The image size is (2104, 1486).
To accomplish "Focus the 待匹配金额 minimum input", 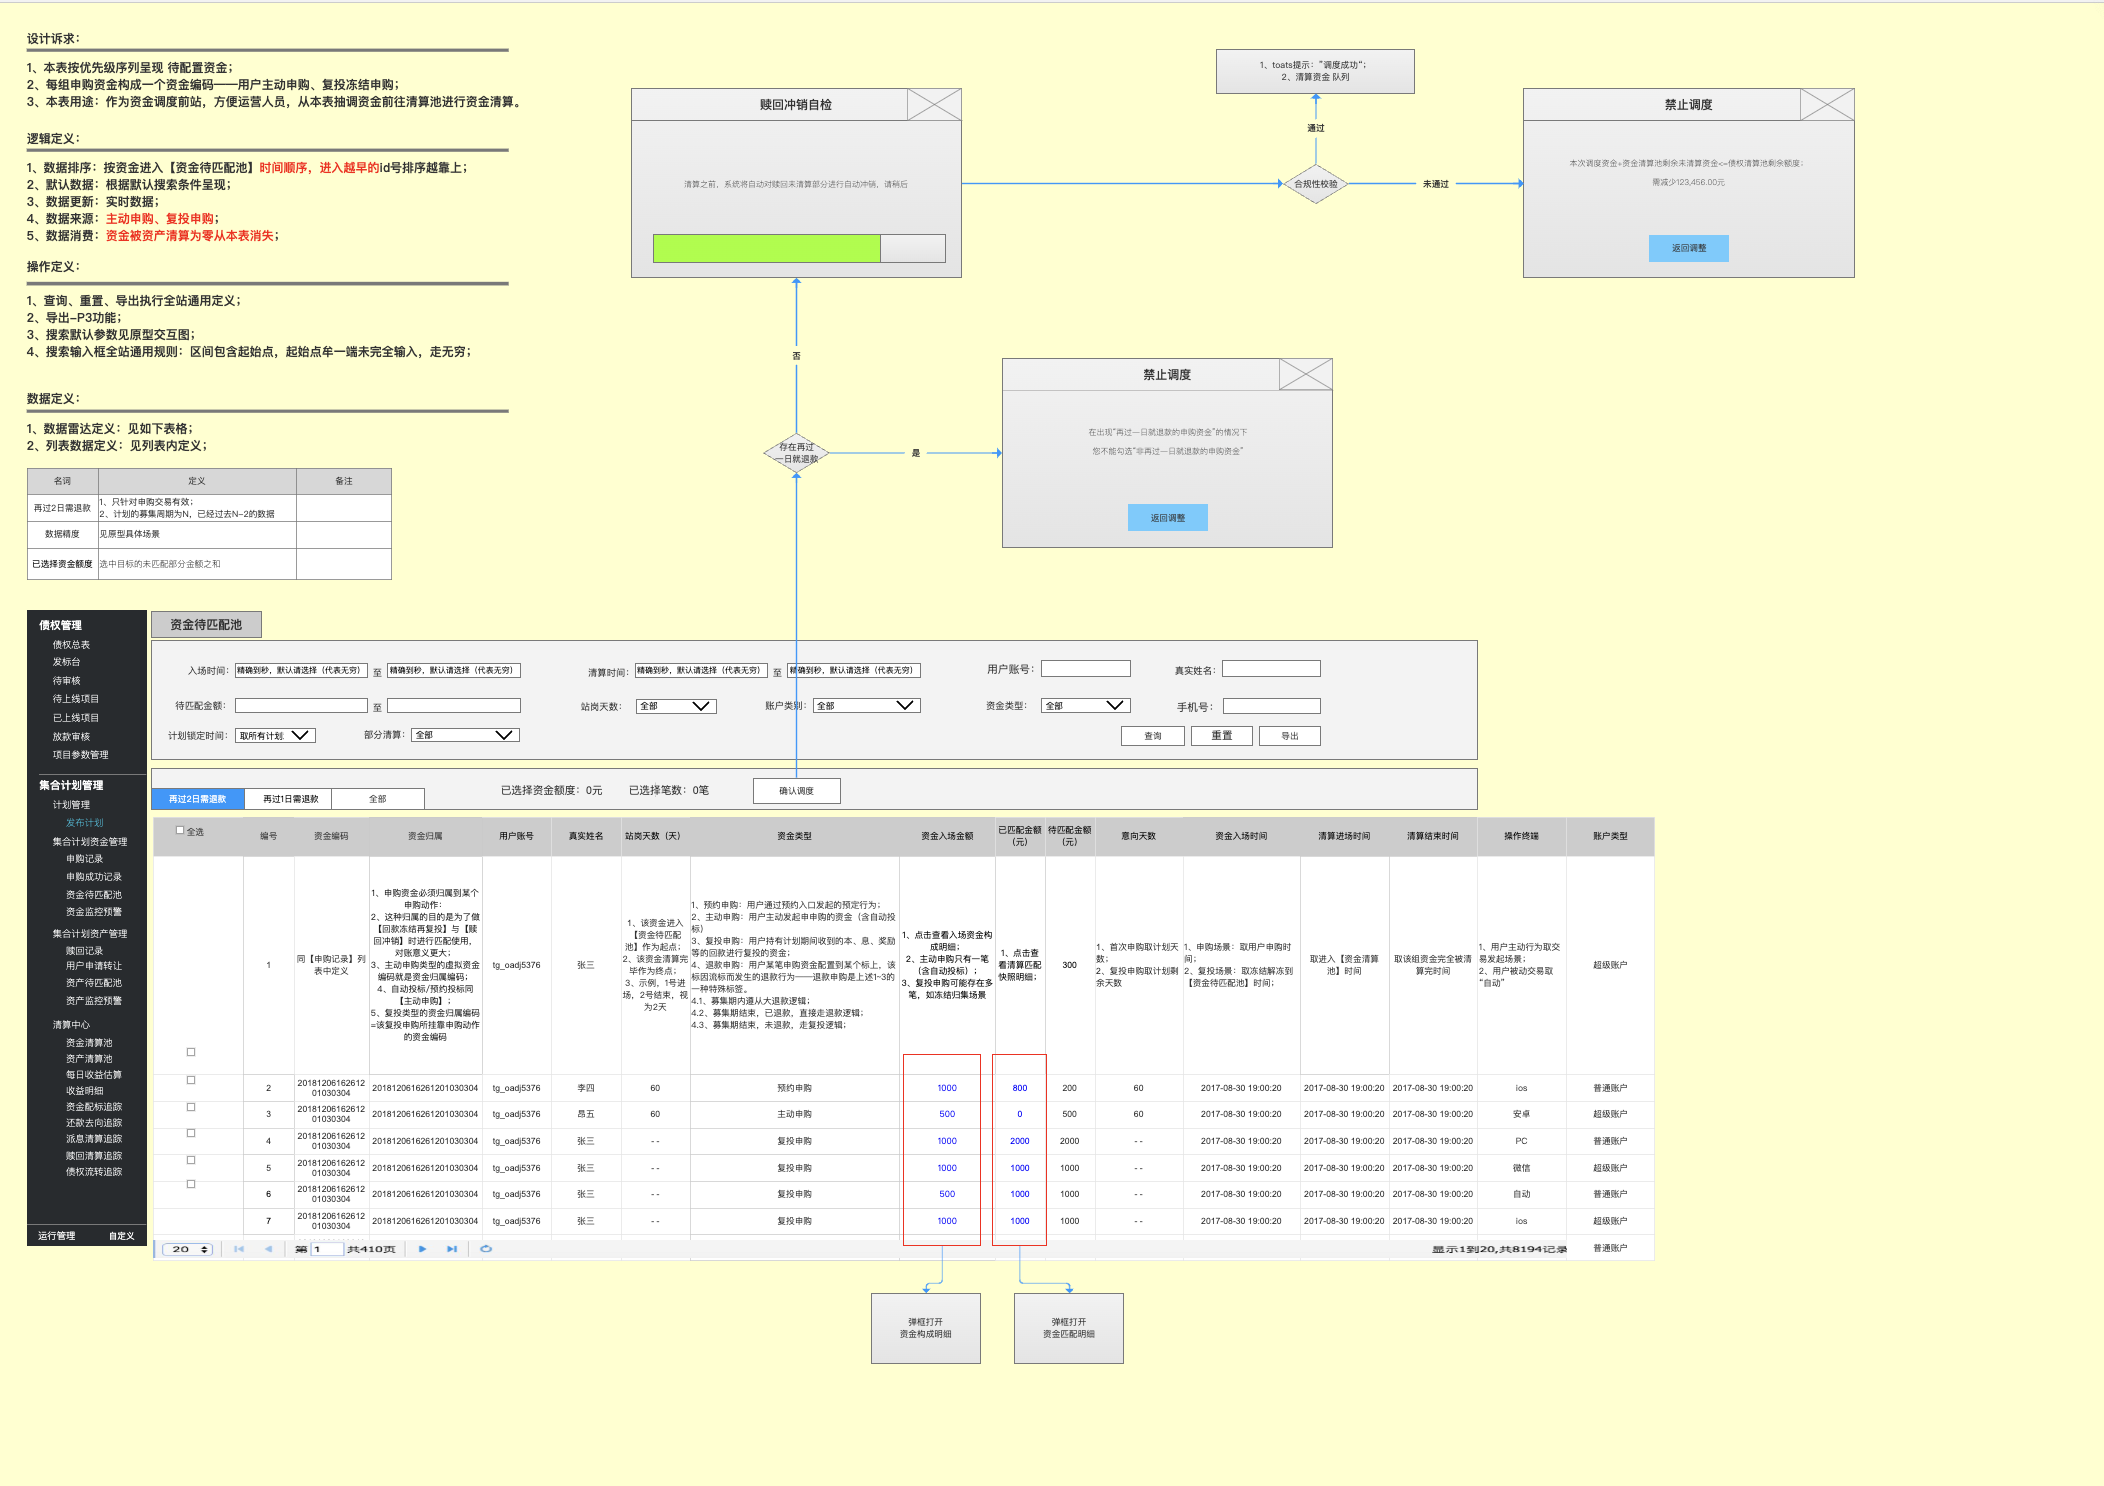I will pyautogui.click(x=301, y=706).
